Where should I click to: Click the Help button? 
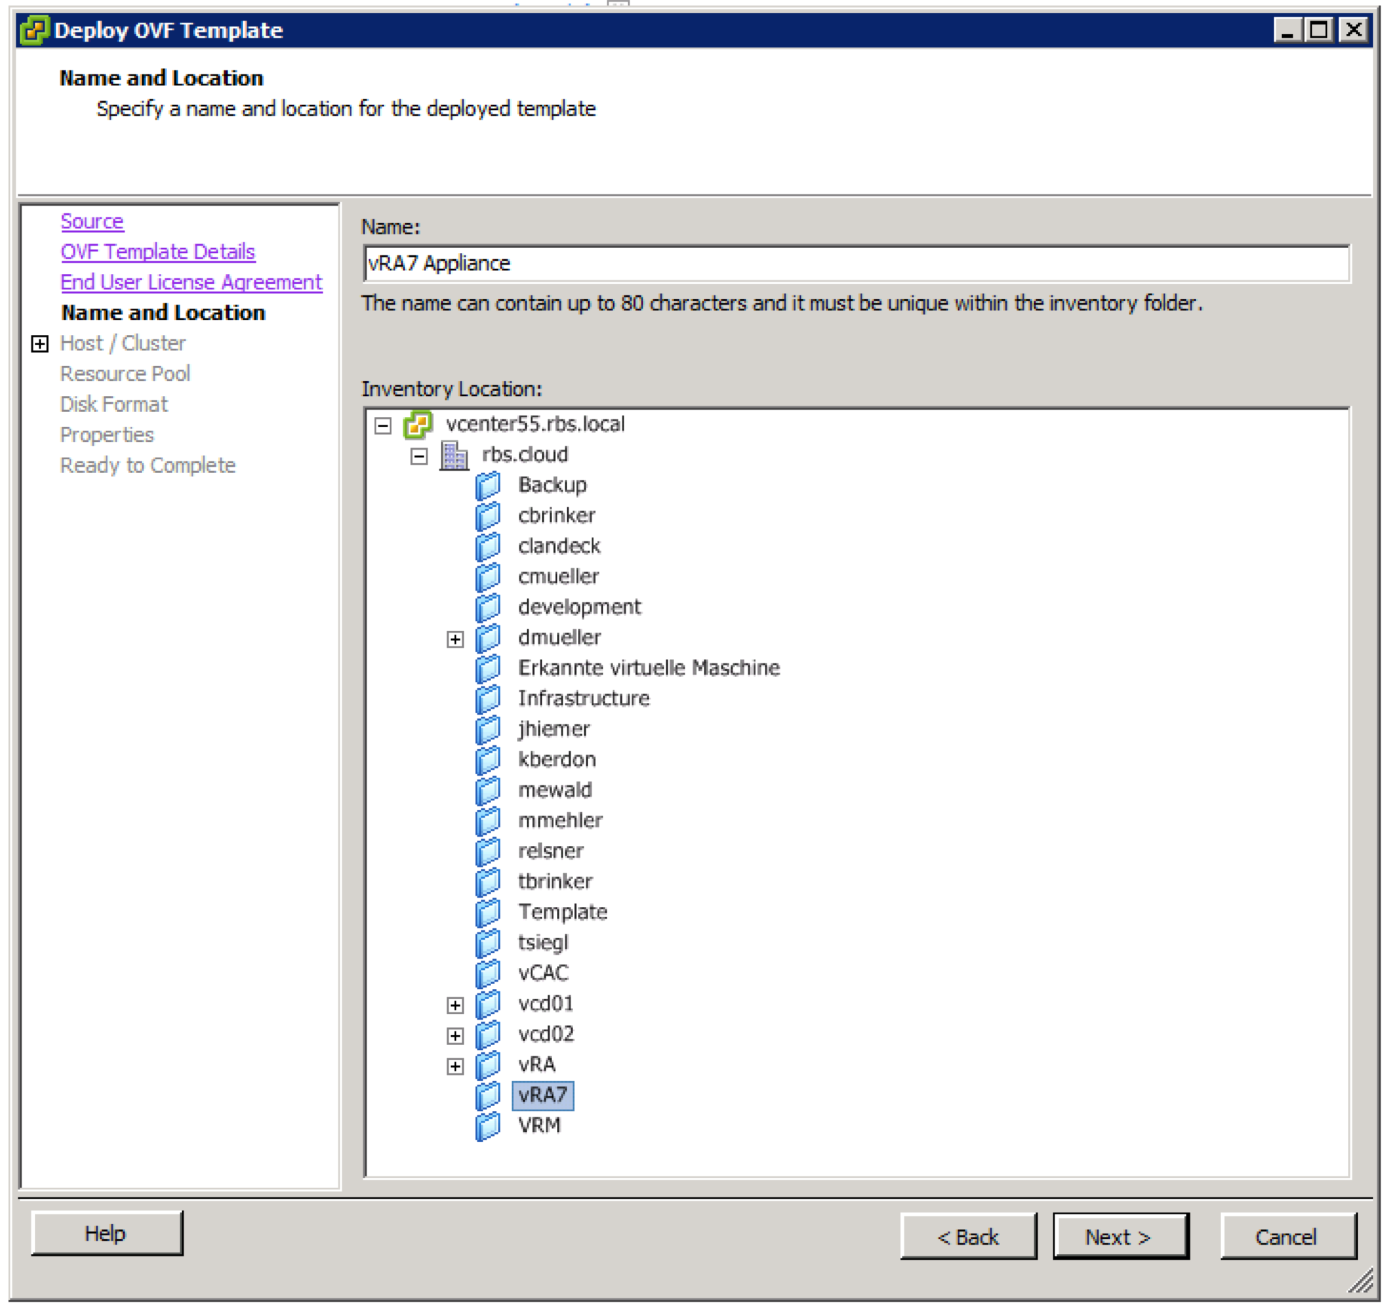pyautogui.click(x=106, y=1234)
